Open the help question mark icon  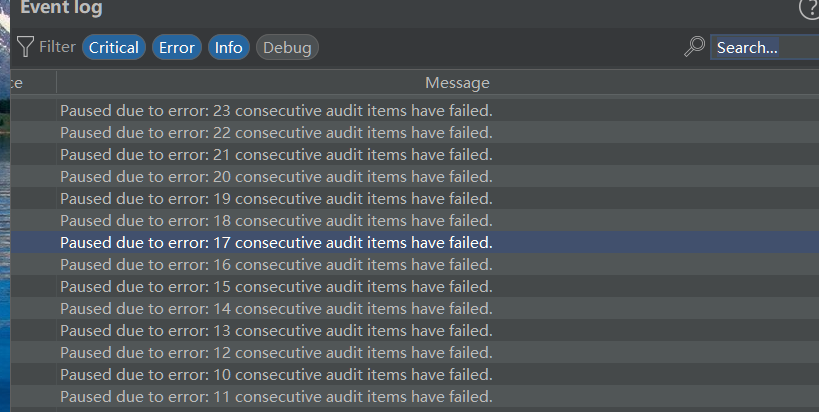(809, 9)
